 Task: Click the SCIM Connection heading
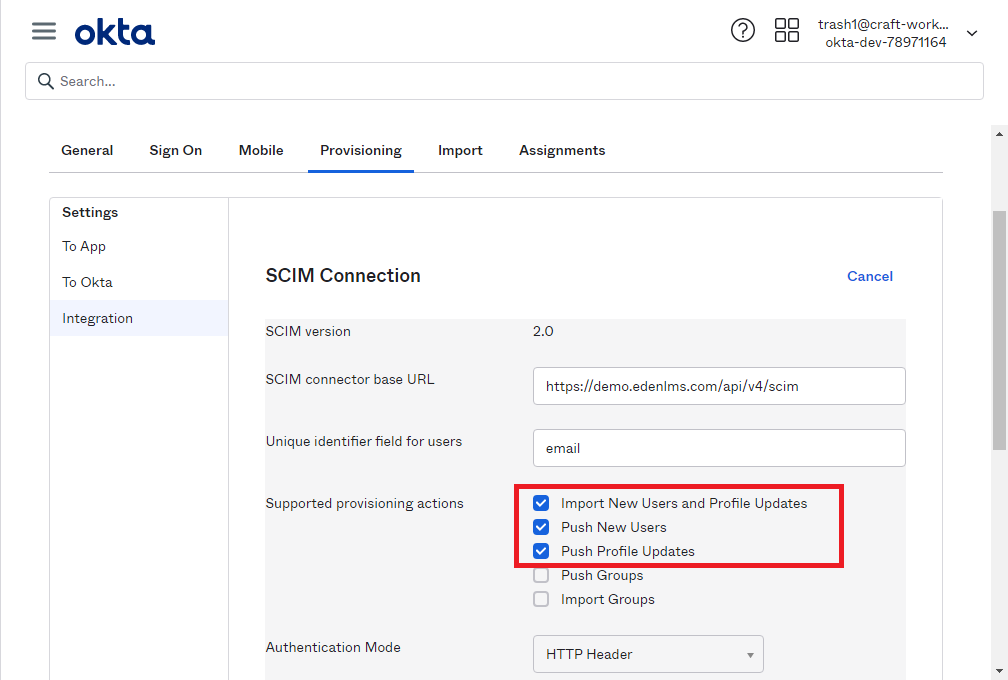pyautogui.click(x=343, y=276)
